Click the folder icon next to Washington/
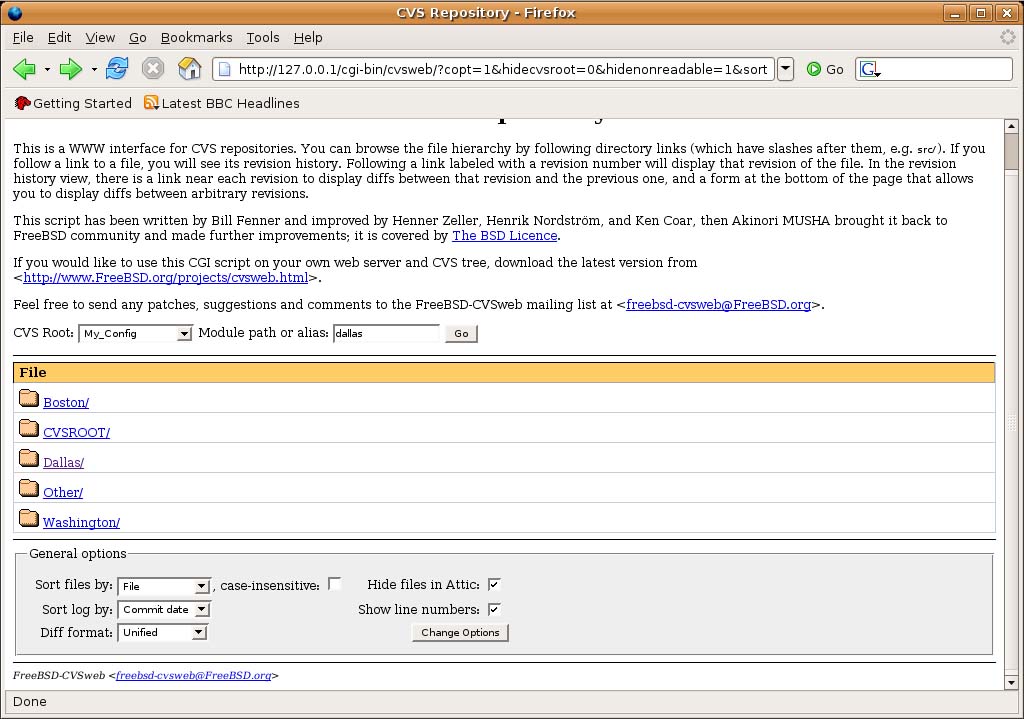Image resolution: width=1024 pixels, height=719 pixels. point(29,518)
